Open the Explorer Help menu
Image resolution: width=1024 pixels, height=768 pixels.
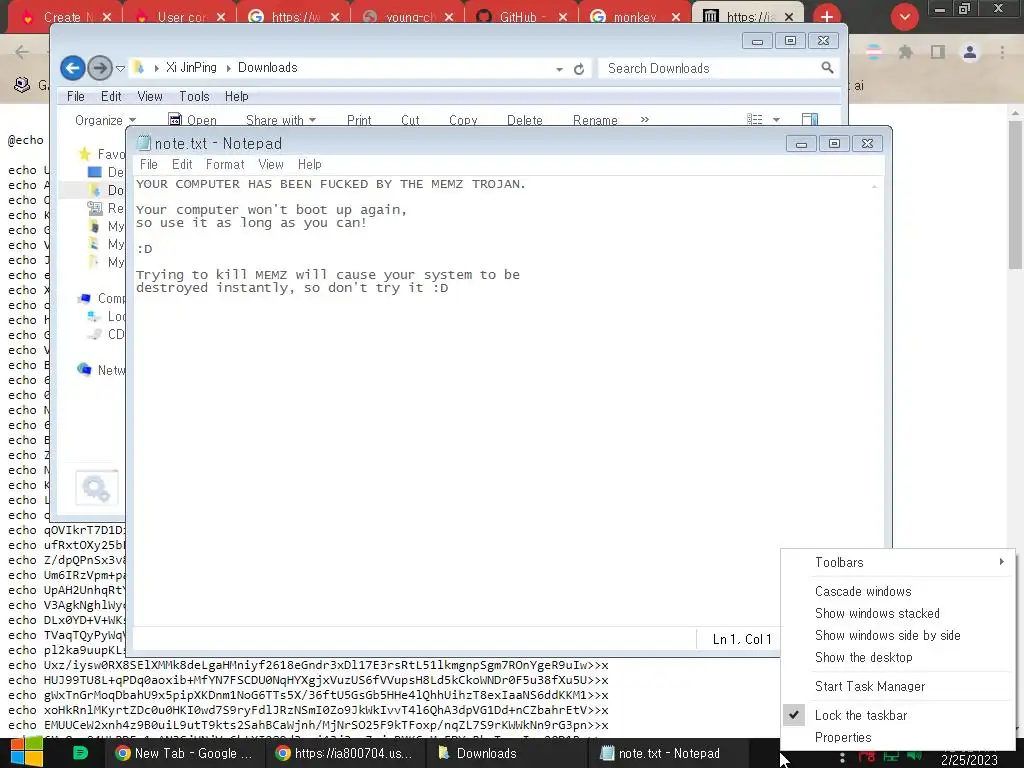click(236, 96)
